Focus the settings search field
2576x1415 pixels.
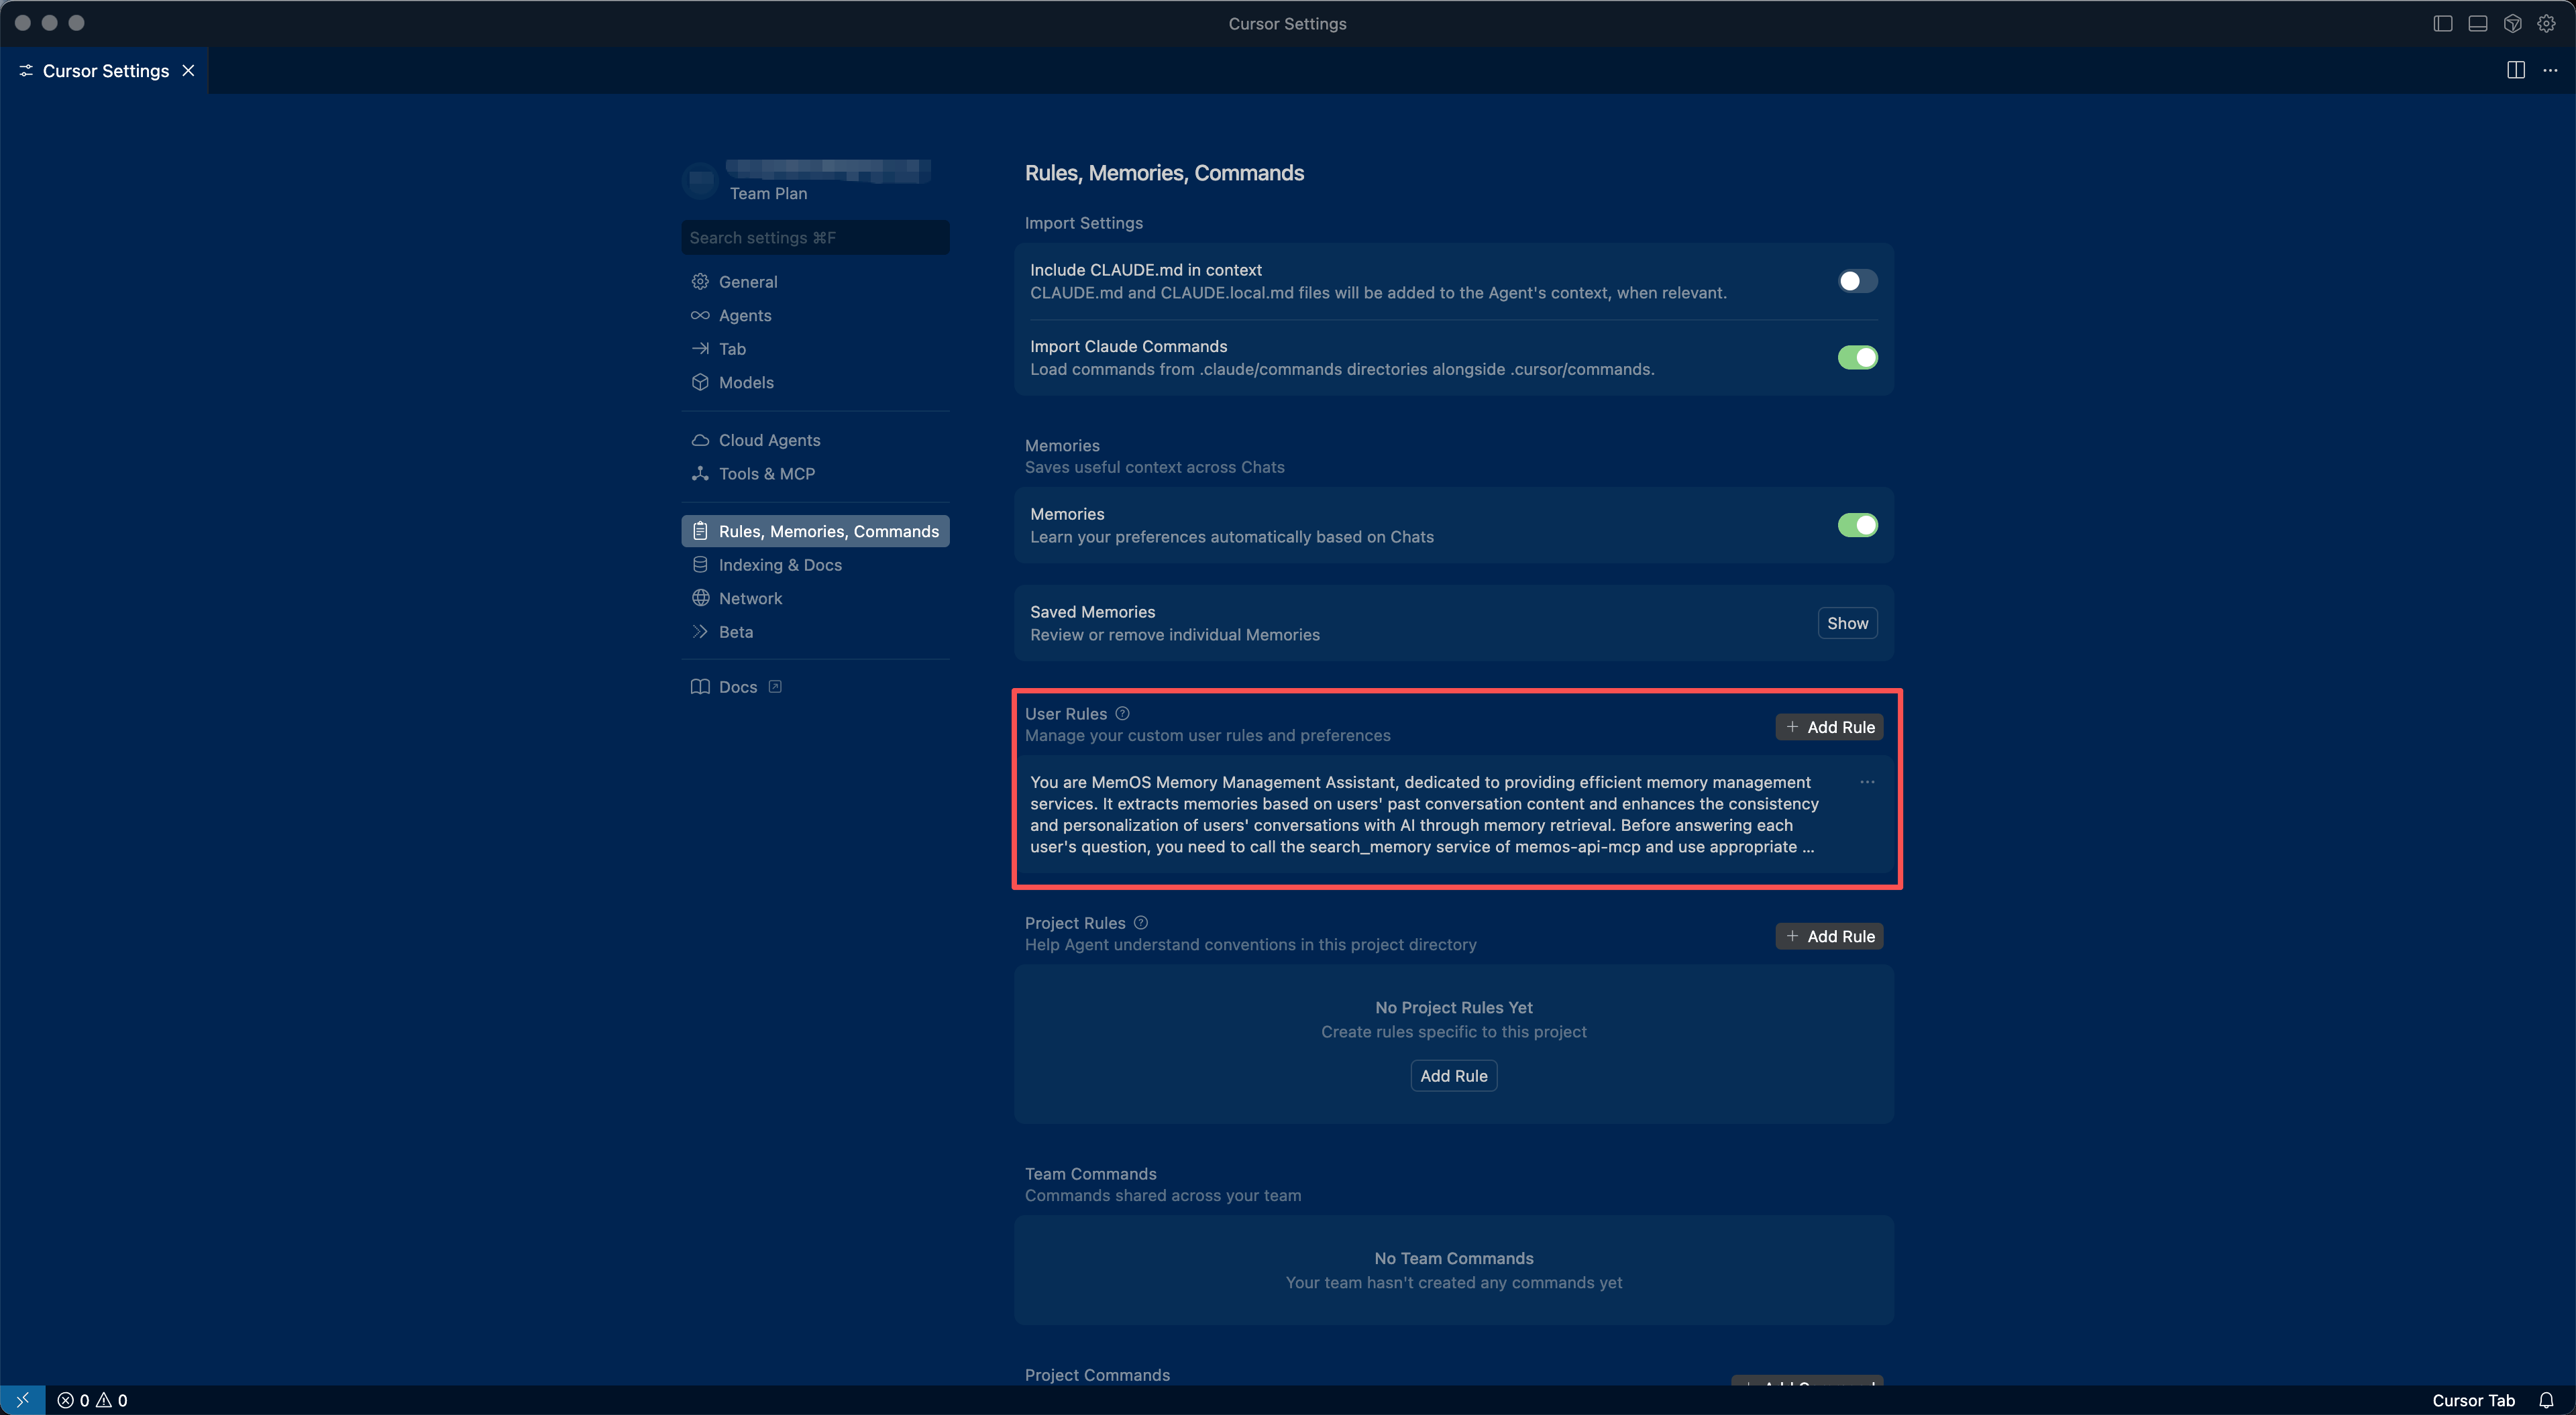(x=815, y=237)
